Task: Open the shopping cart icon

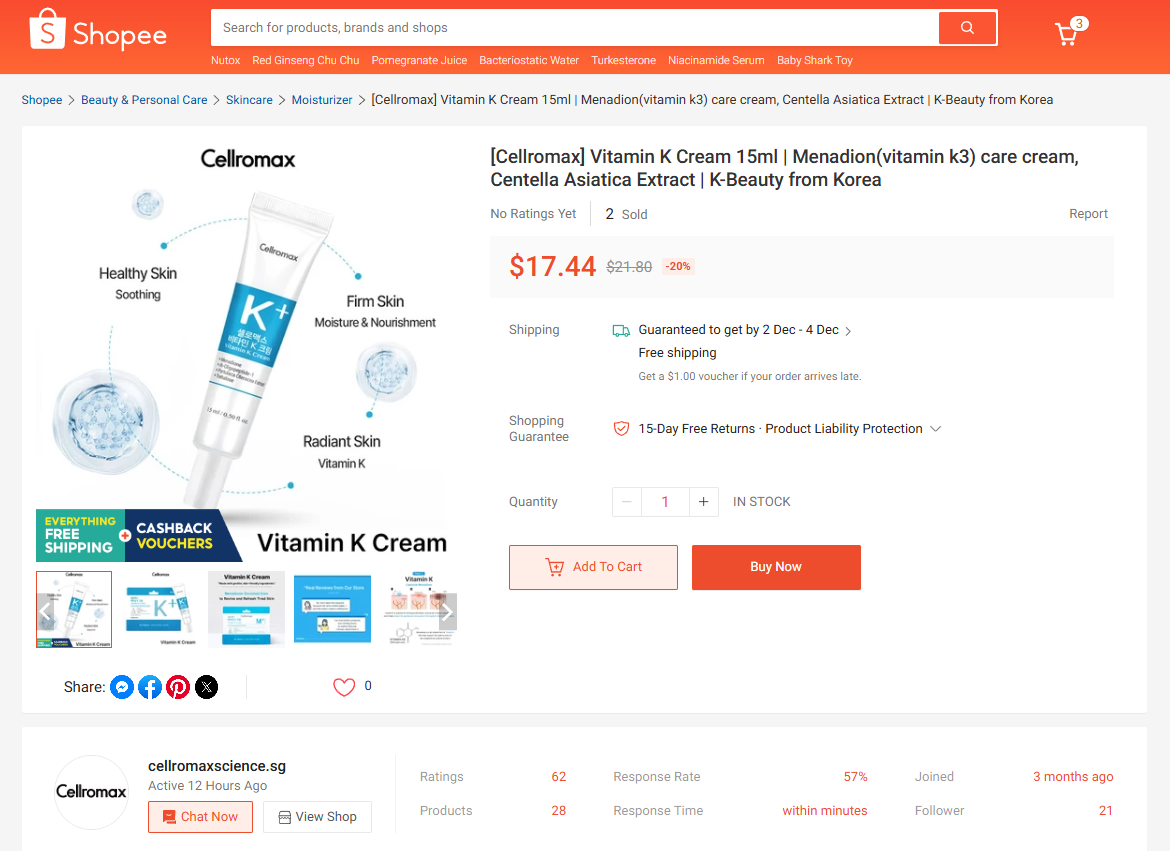Action: coord(1067,34)
